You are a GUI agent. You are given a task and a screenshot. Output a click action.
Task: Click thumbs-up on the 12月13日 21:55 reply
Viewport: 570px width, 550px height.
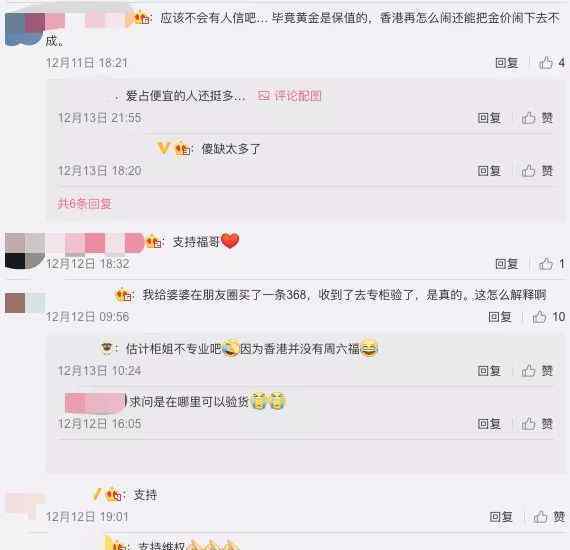tap(537, 118)
